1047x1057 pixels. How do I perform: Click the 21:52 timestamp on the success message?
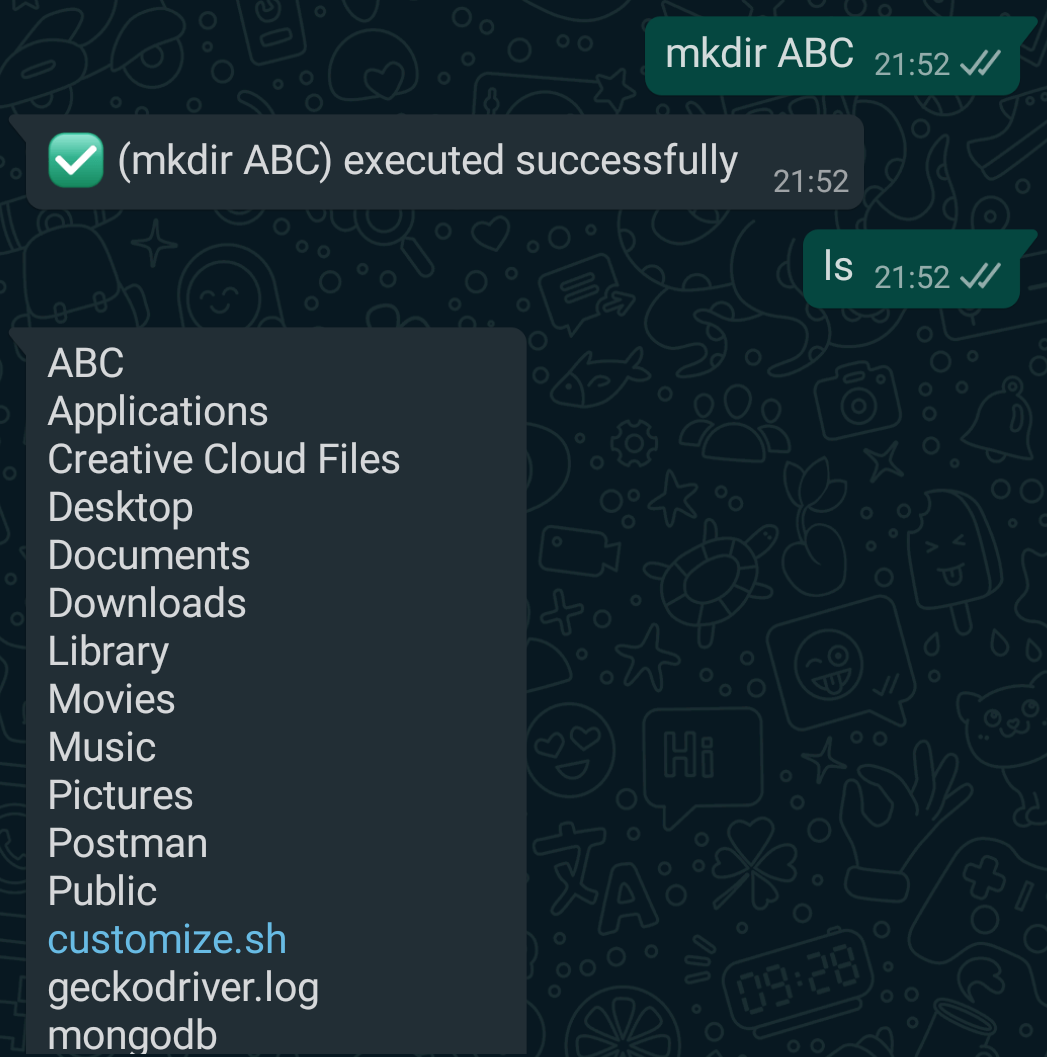click(812, 181)
